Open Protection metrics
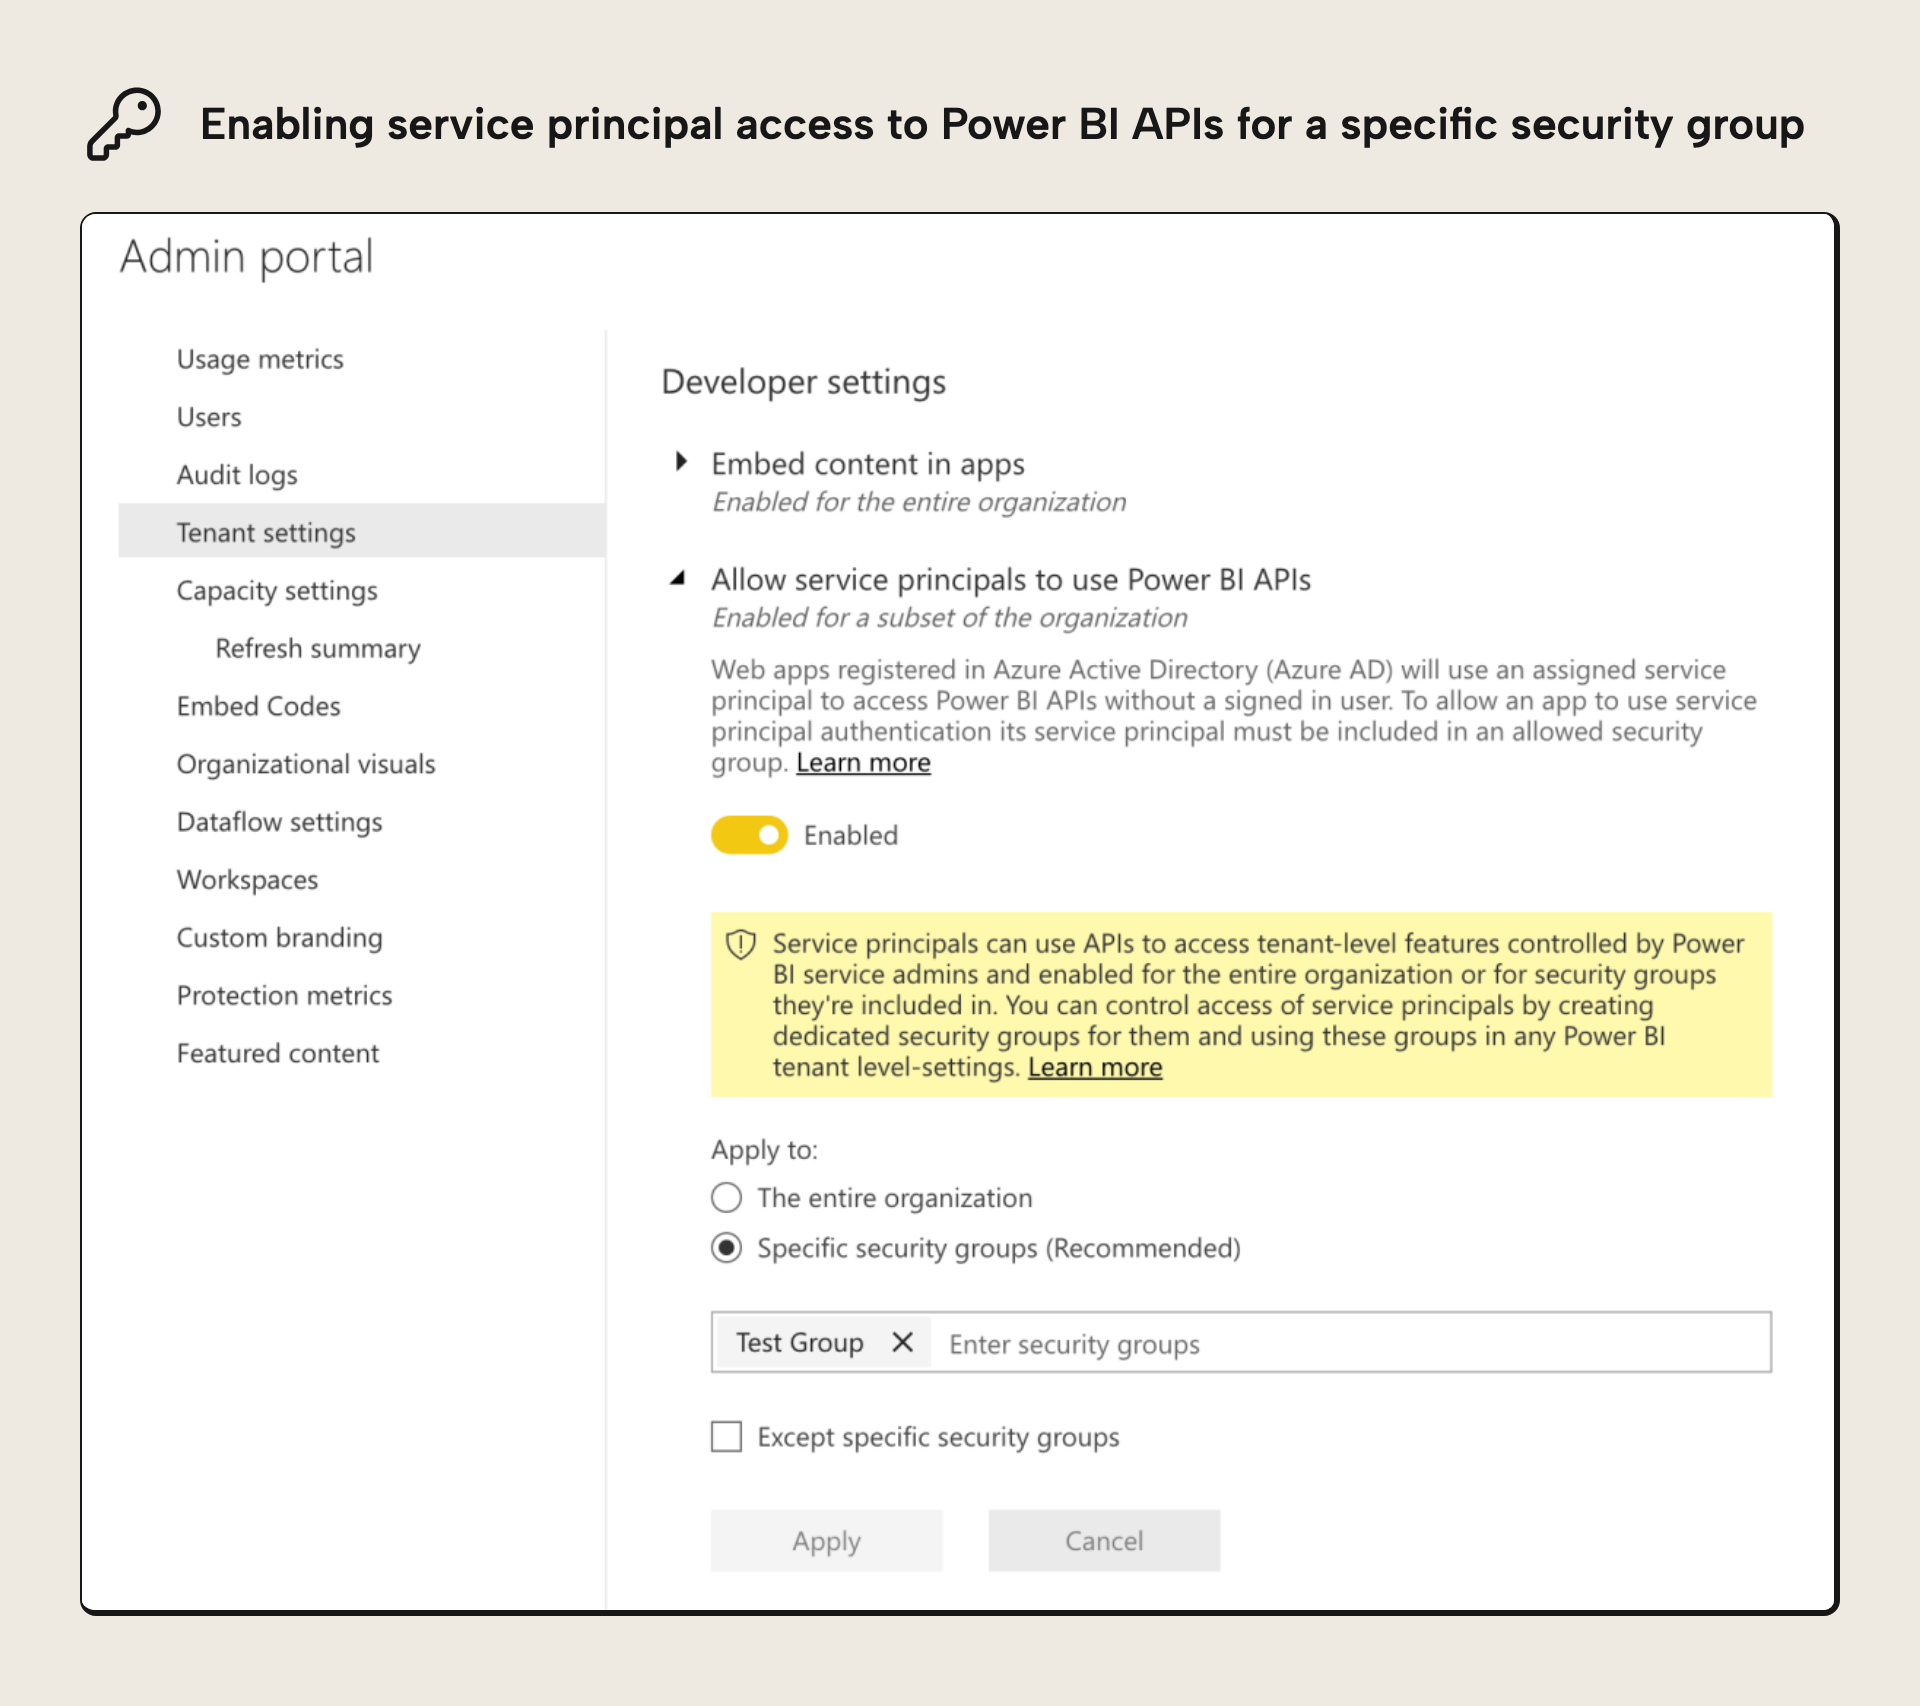Viewport: 1920px width, 1706px height. point(284,996)
